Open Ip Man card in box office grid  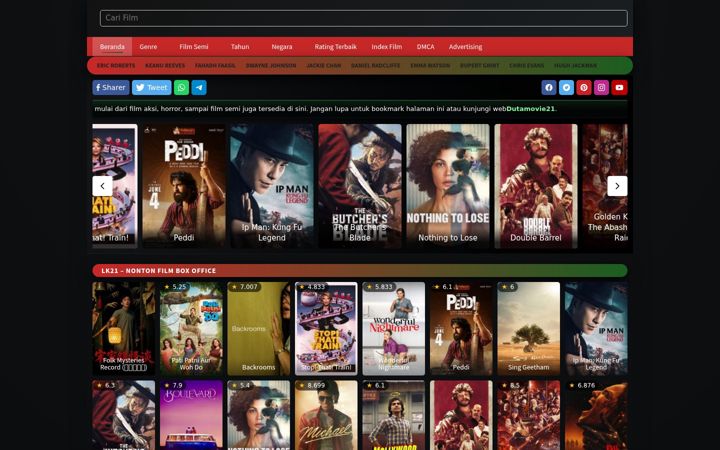pos(596,329)
